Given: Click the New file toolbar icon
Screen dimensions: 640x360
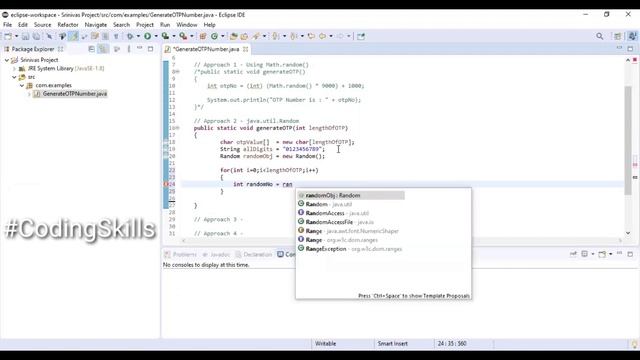Looking at the screenshot, I should tap(8, 36).
